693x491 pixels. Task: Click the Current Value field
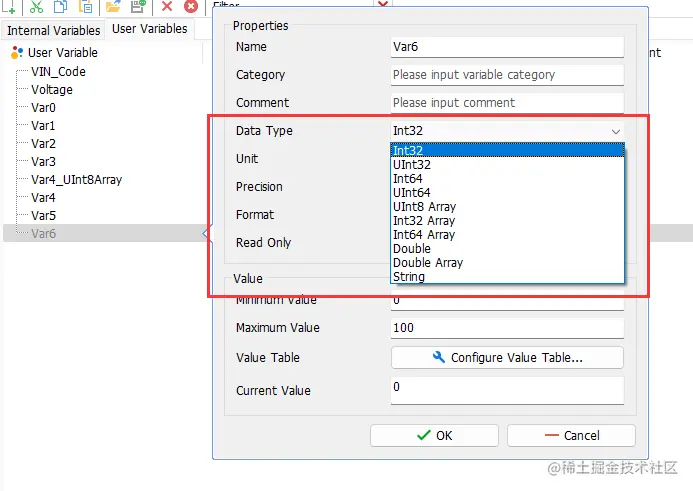507,391
